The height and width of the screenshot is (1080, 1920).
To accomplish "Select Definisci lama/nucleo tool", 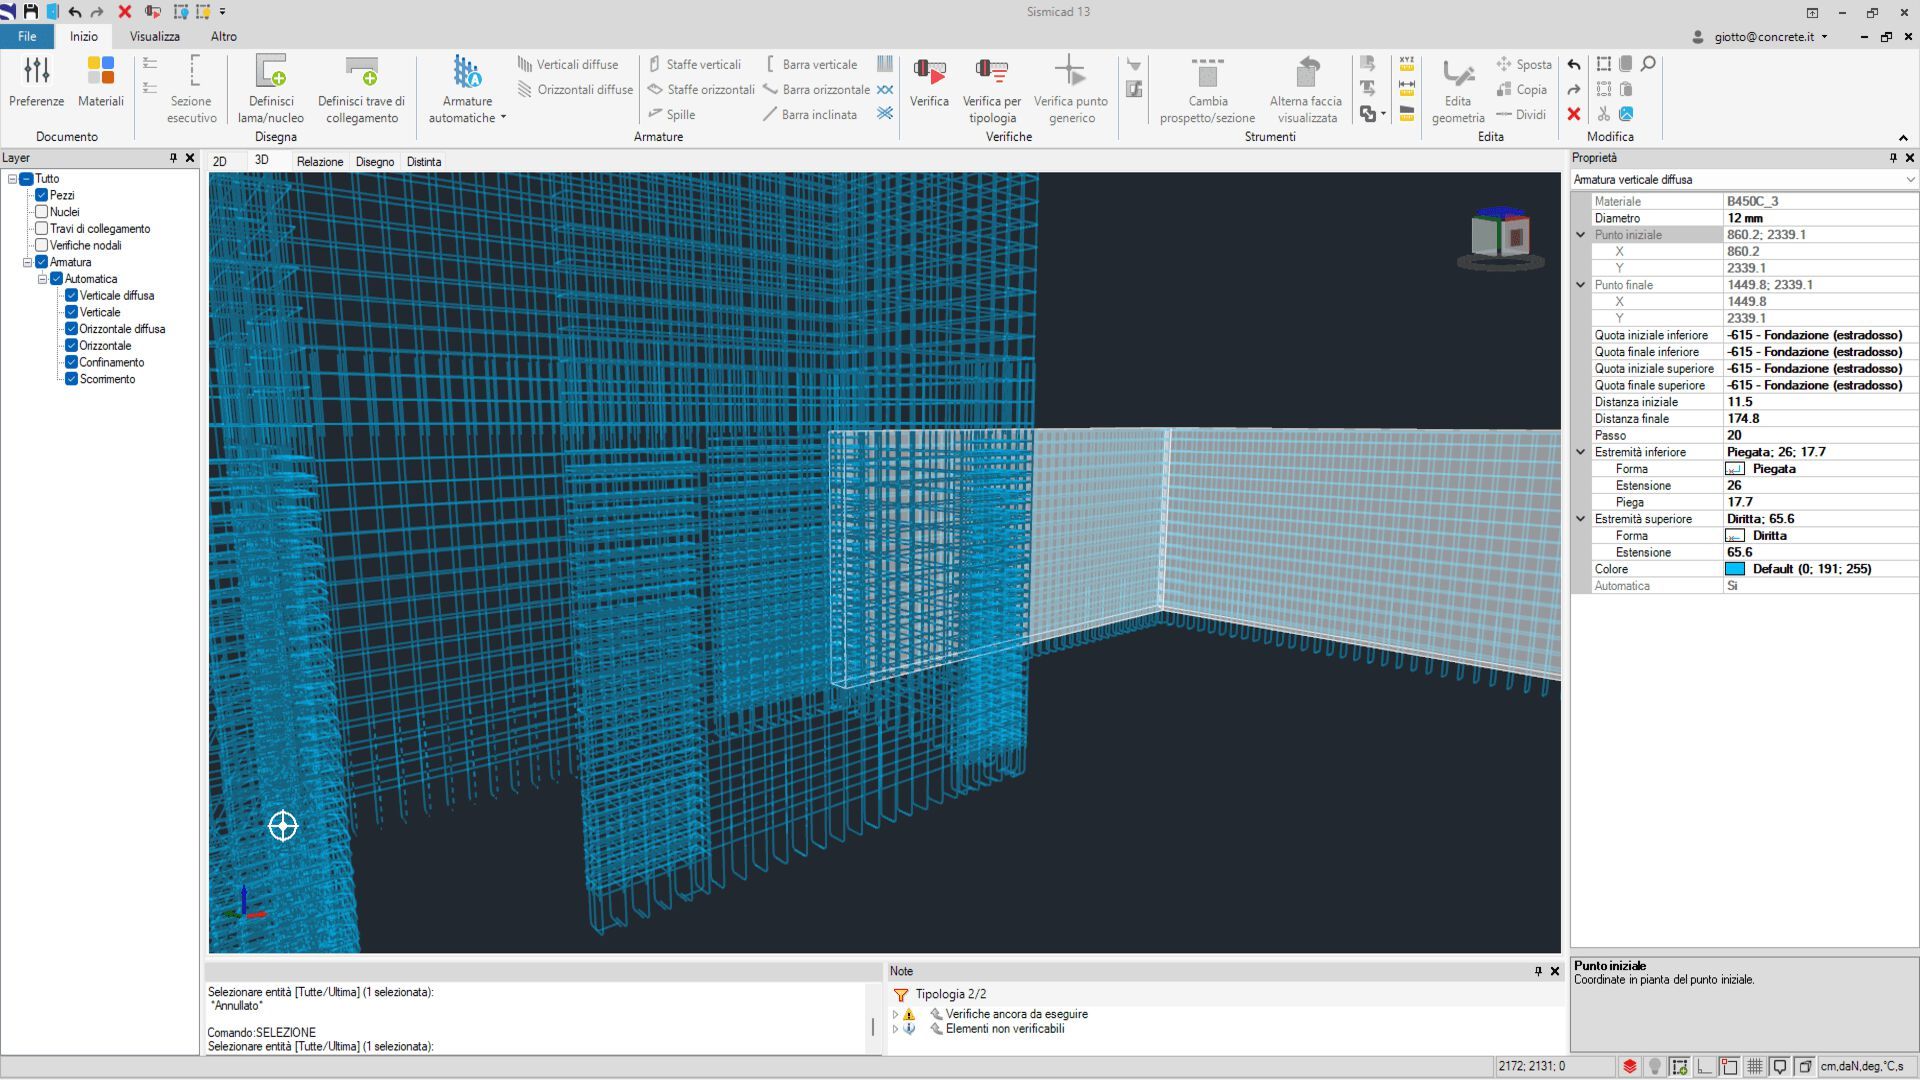I will click(x=271, y=71).
